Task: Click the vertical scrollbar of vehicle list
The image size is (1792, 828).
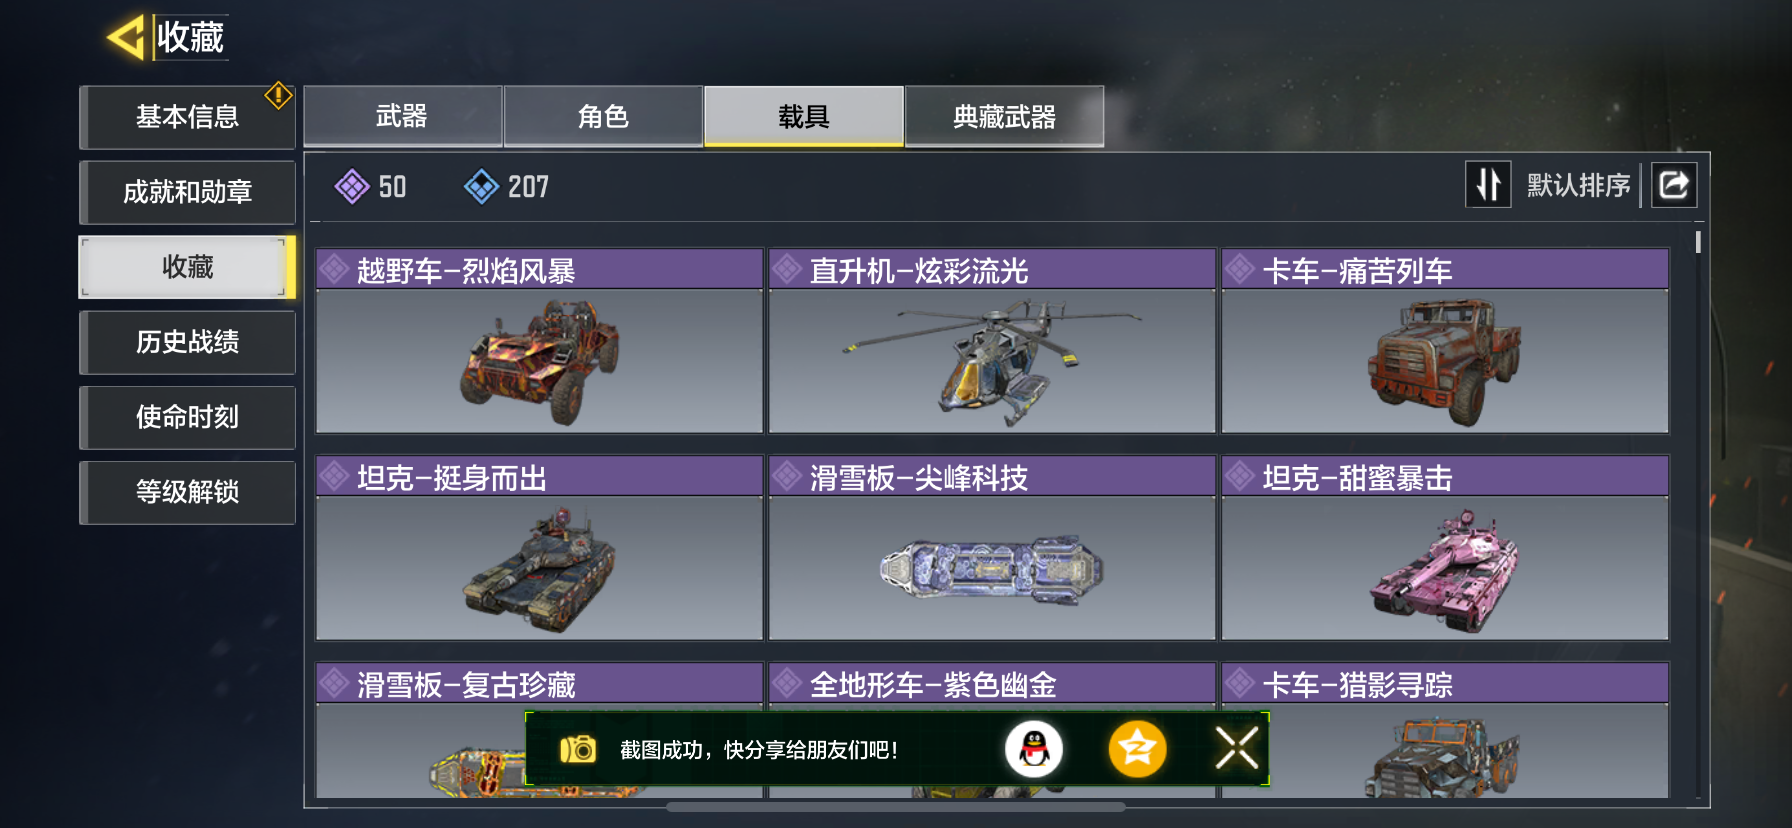Action: [x=1698, y=242]
